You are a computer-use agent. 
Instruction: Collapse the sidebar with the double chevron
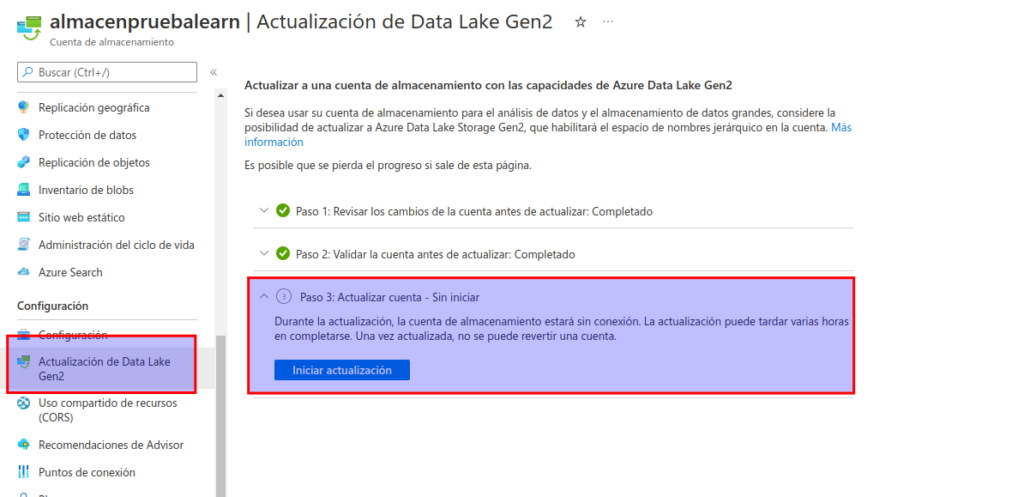coord(213,72)
